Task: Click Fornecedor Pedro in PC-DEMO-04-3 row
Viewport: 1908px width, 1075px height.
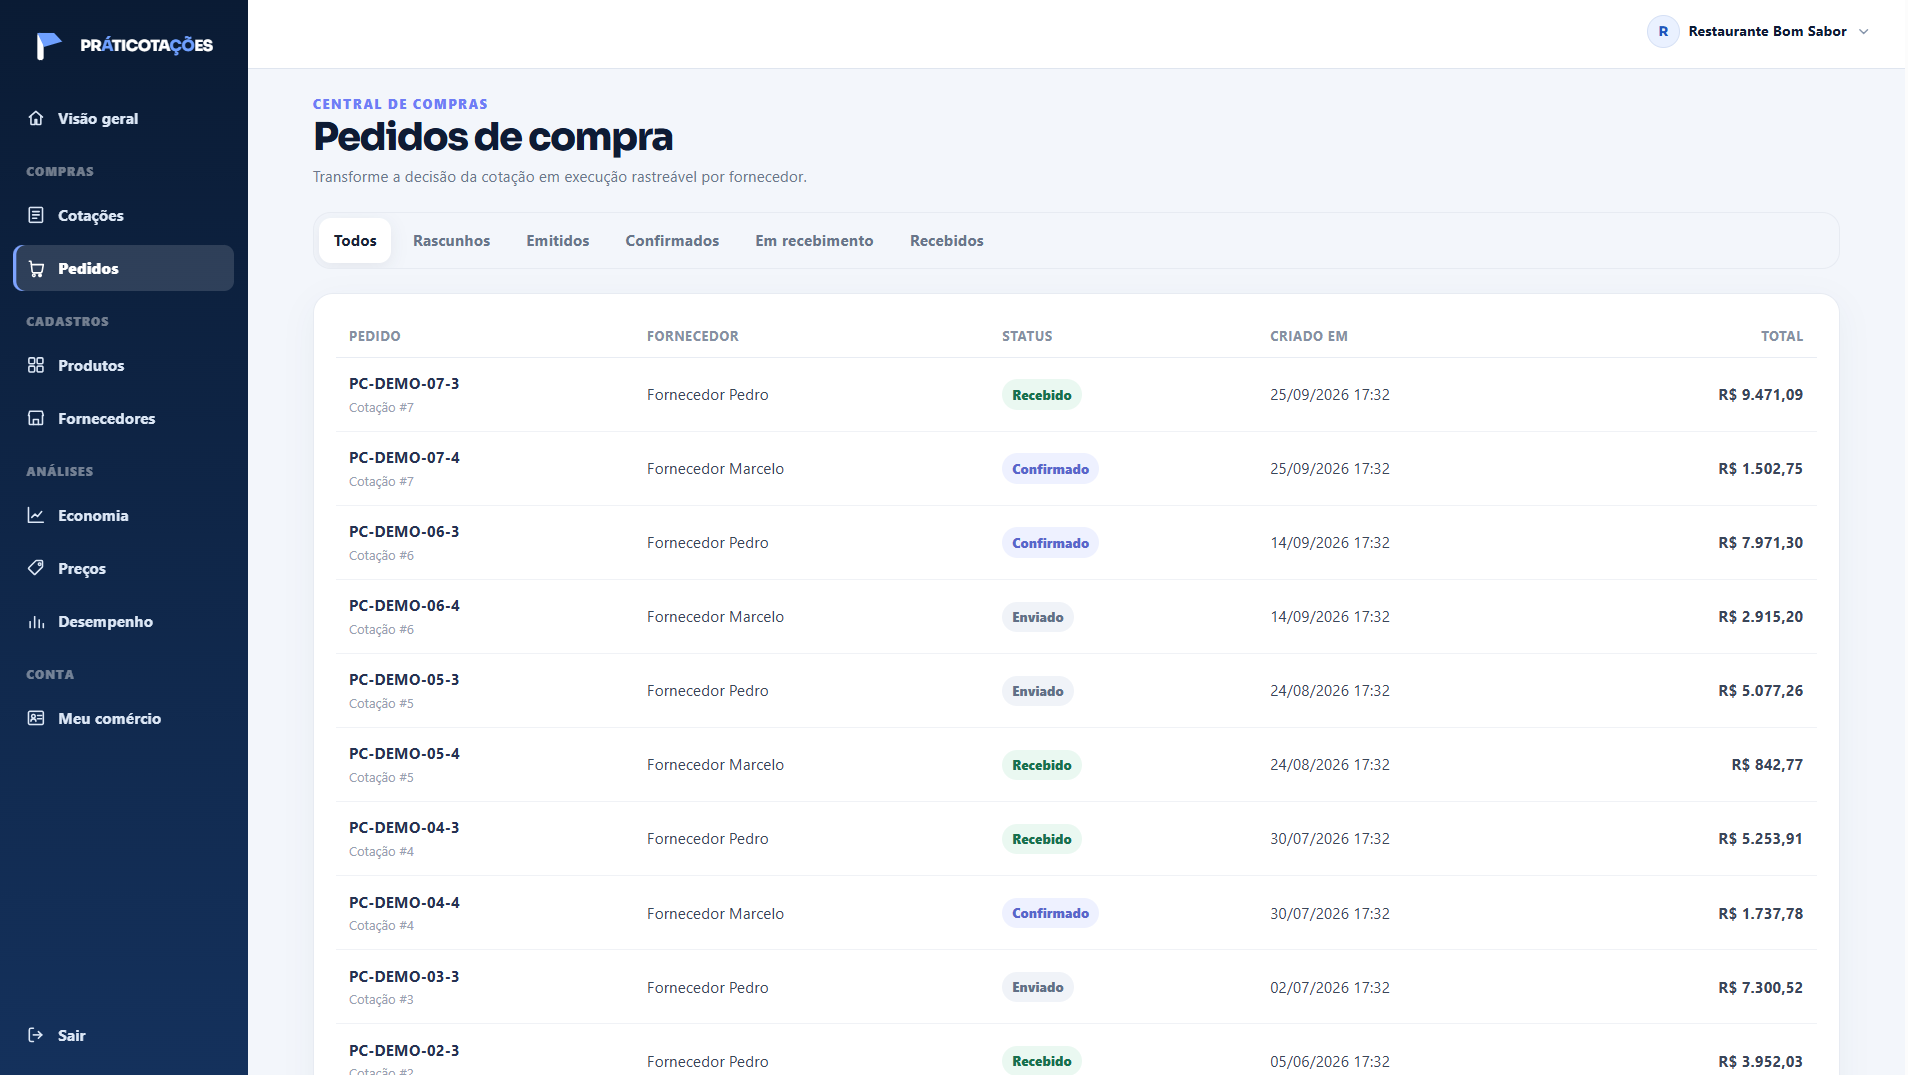Action: click(x=707, y=839)
